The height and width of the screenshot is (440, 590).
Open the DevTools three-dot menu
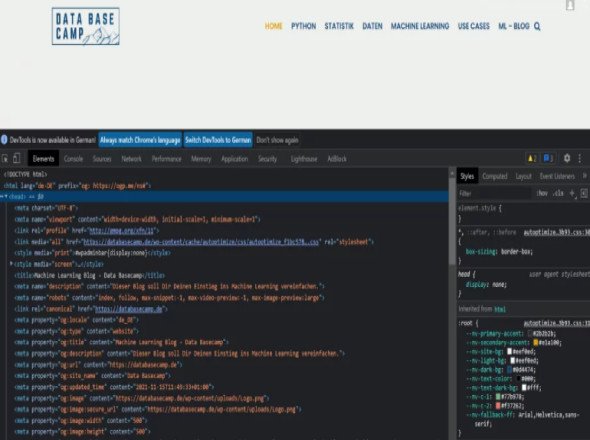tap(580, 158)
